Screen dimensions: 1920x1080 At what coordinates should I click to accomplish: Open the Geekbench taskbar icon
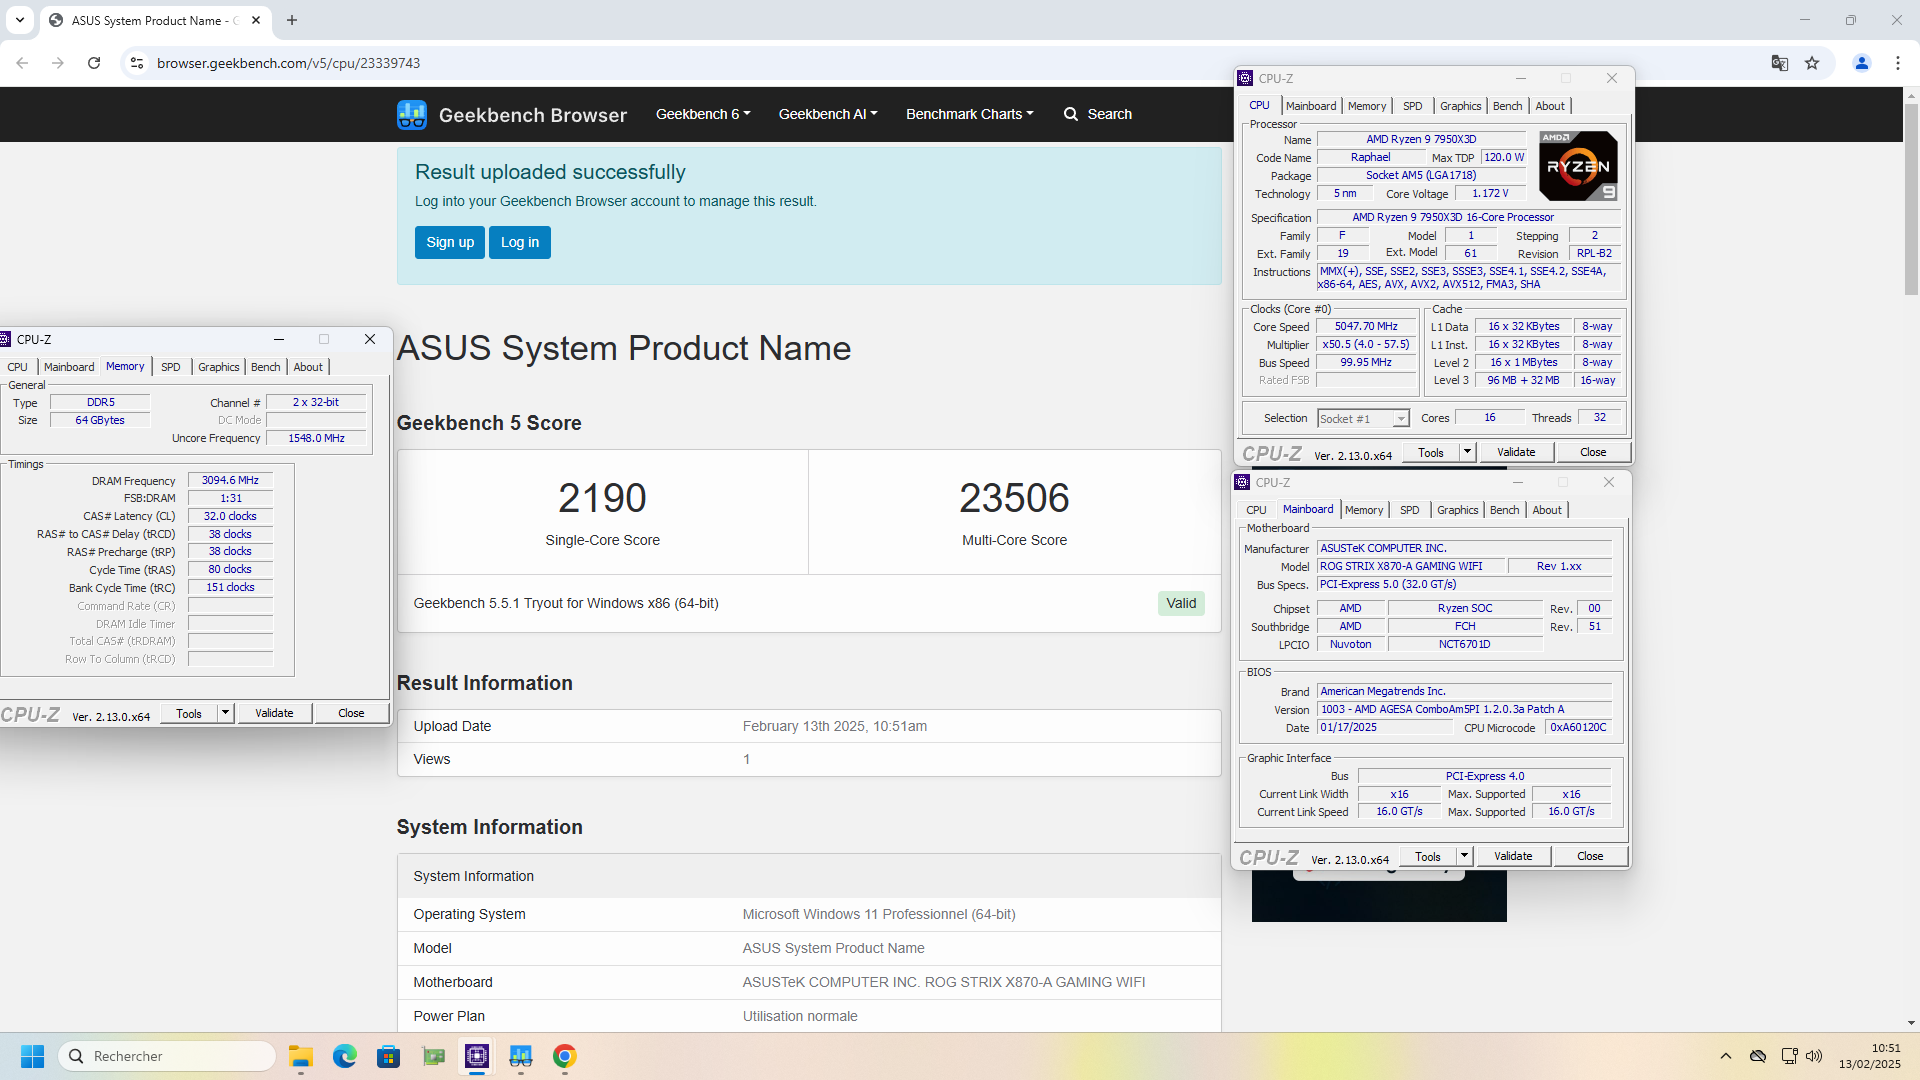click(x=521, y=1056)
